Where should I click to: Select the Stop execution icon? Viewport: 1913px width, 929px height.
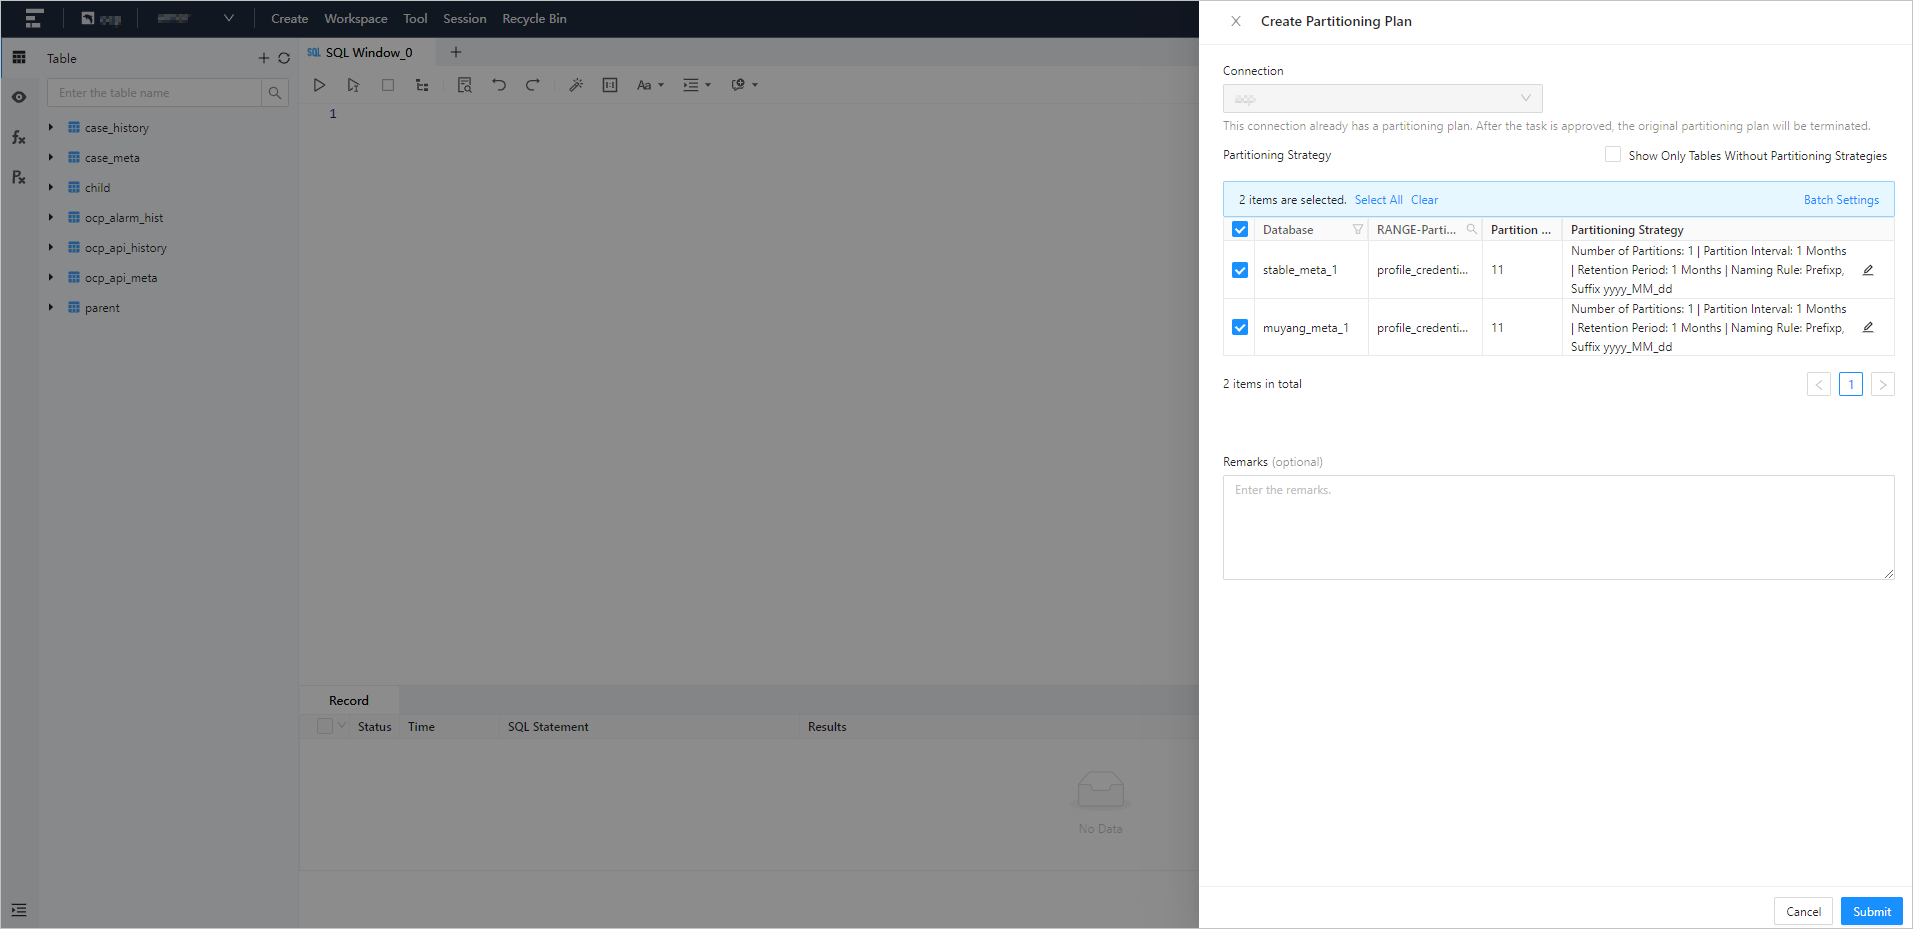tap(388, 85)
